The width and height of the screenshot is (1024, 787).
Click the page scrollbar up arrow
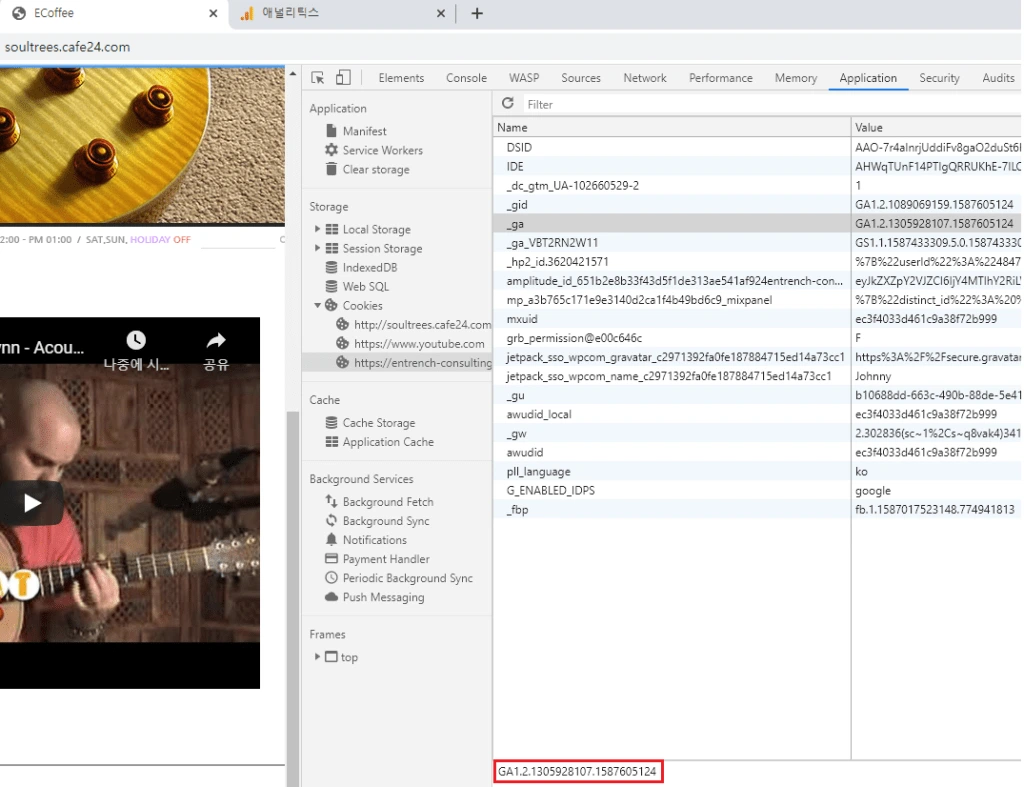click(293, 74)
